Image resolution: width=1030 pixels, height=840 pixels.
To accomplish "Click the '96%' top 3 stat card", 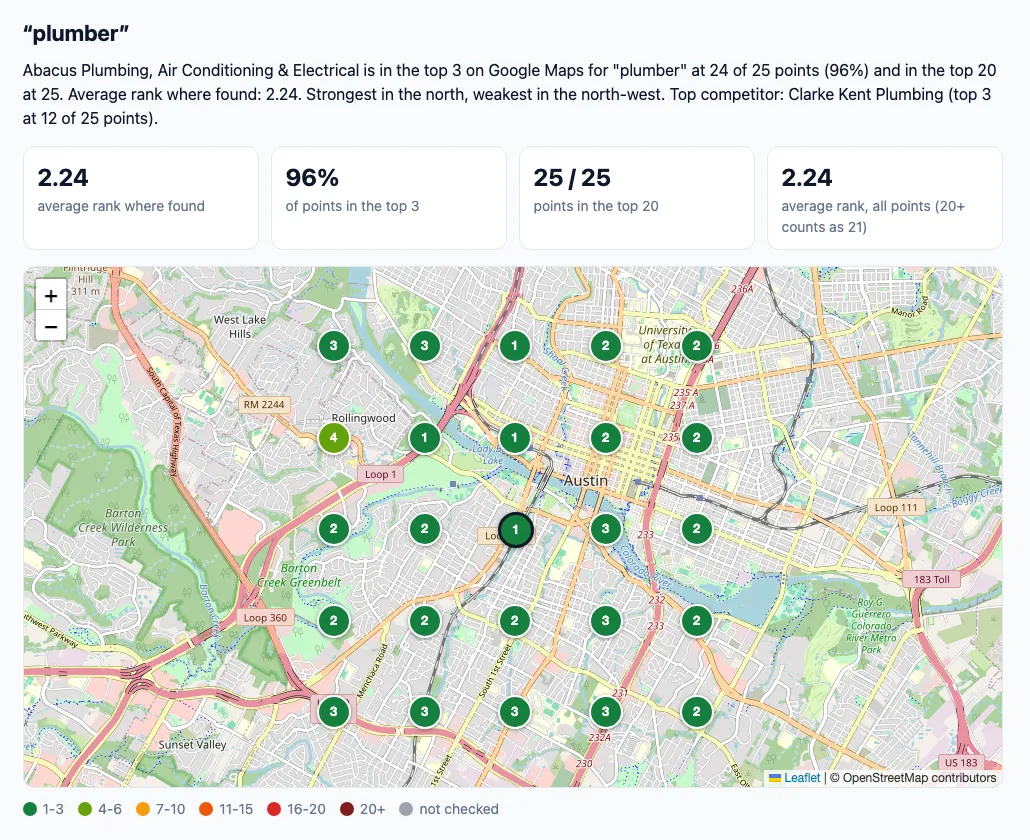I will pyautogui.click(x=389, y=198).
